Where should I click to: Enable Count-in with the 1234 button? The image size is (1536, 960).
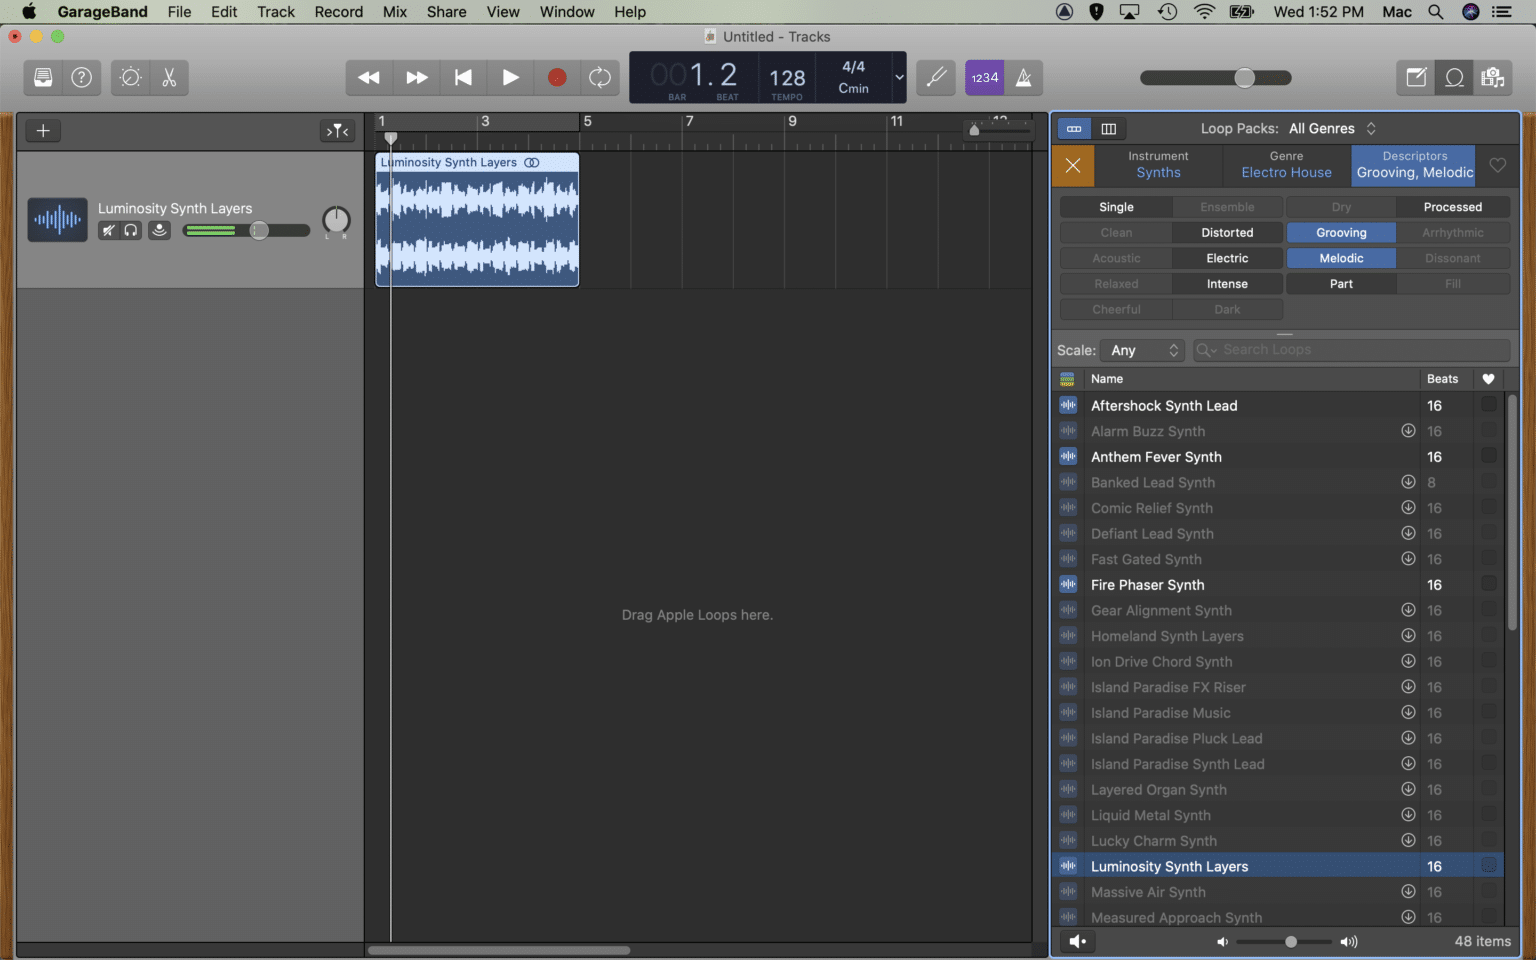click(984, 77)
